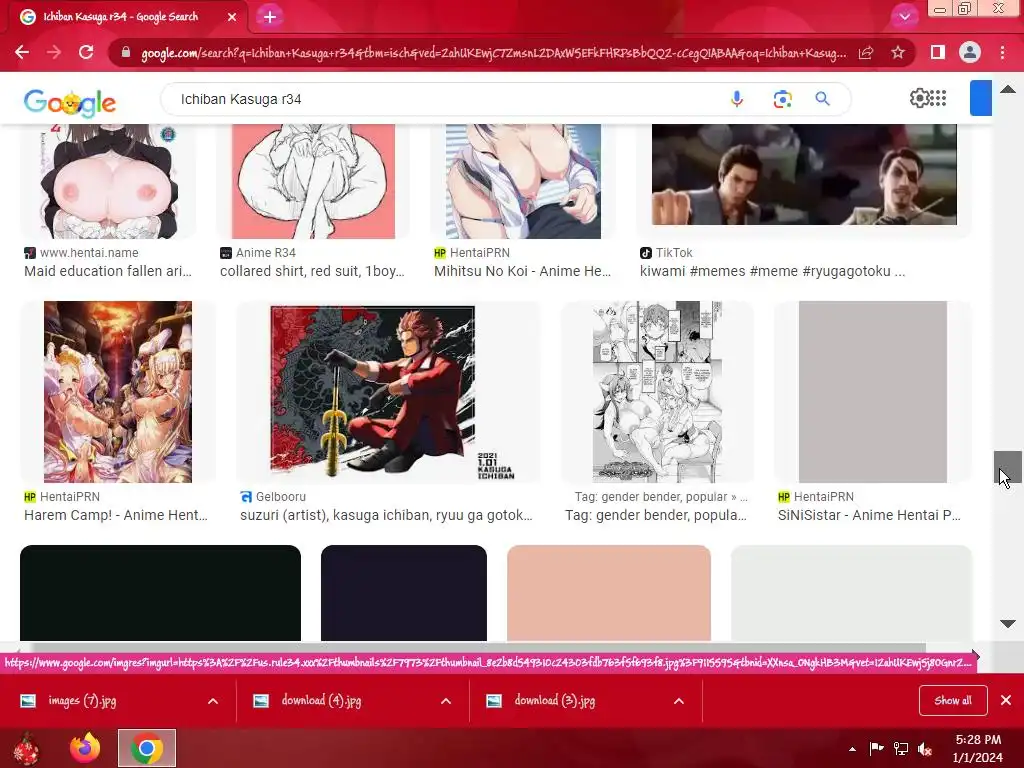Open the tab search dropdown
Viewport: 1024px width, 768px height.
coord(904,17)
